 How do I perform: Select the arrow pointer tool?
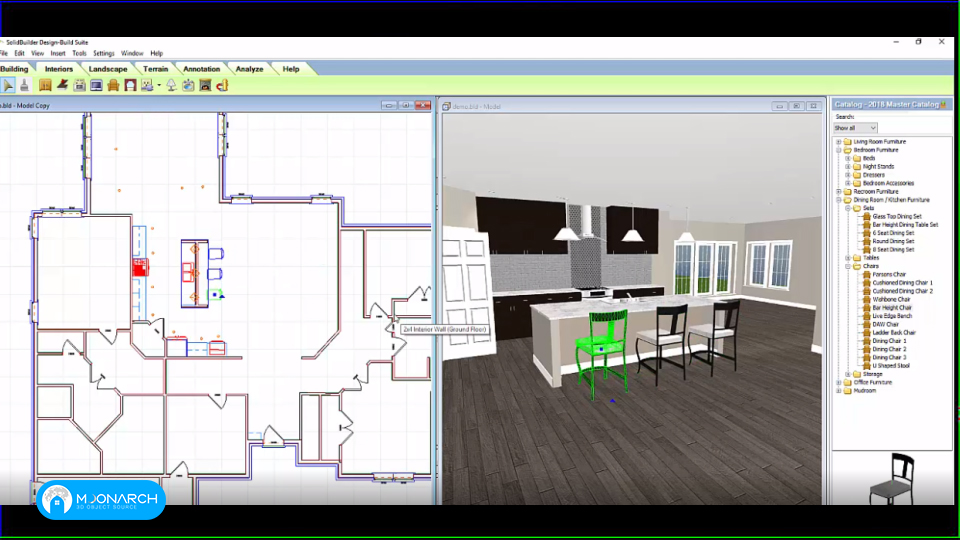[x=8, y=86]
